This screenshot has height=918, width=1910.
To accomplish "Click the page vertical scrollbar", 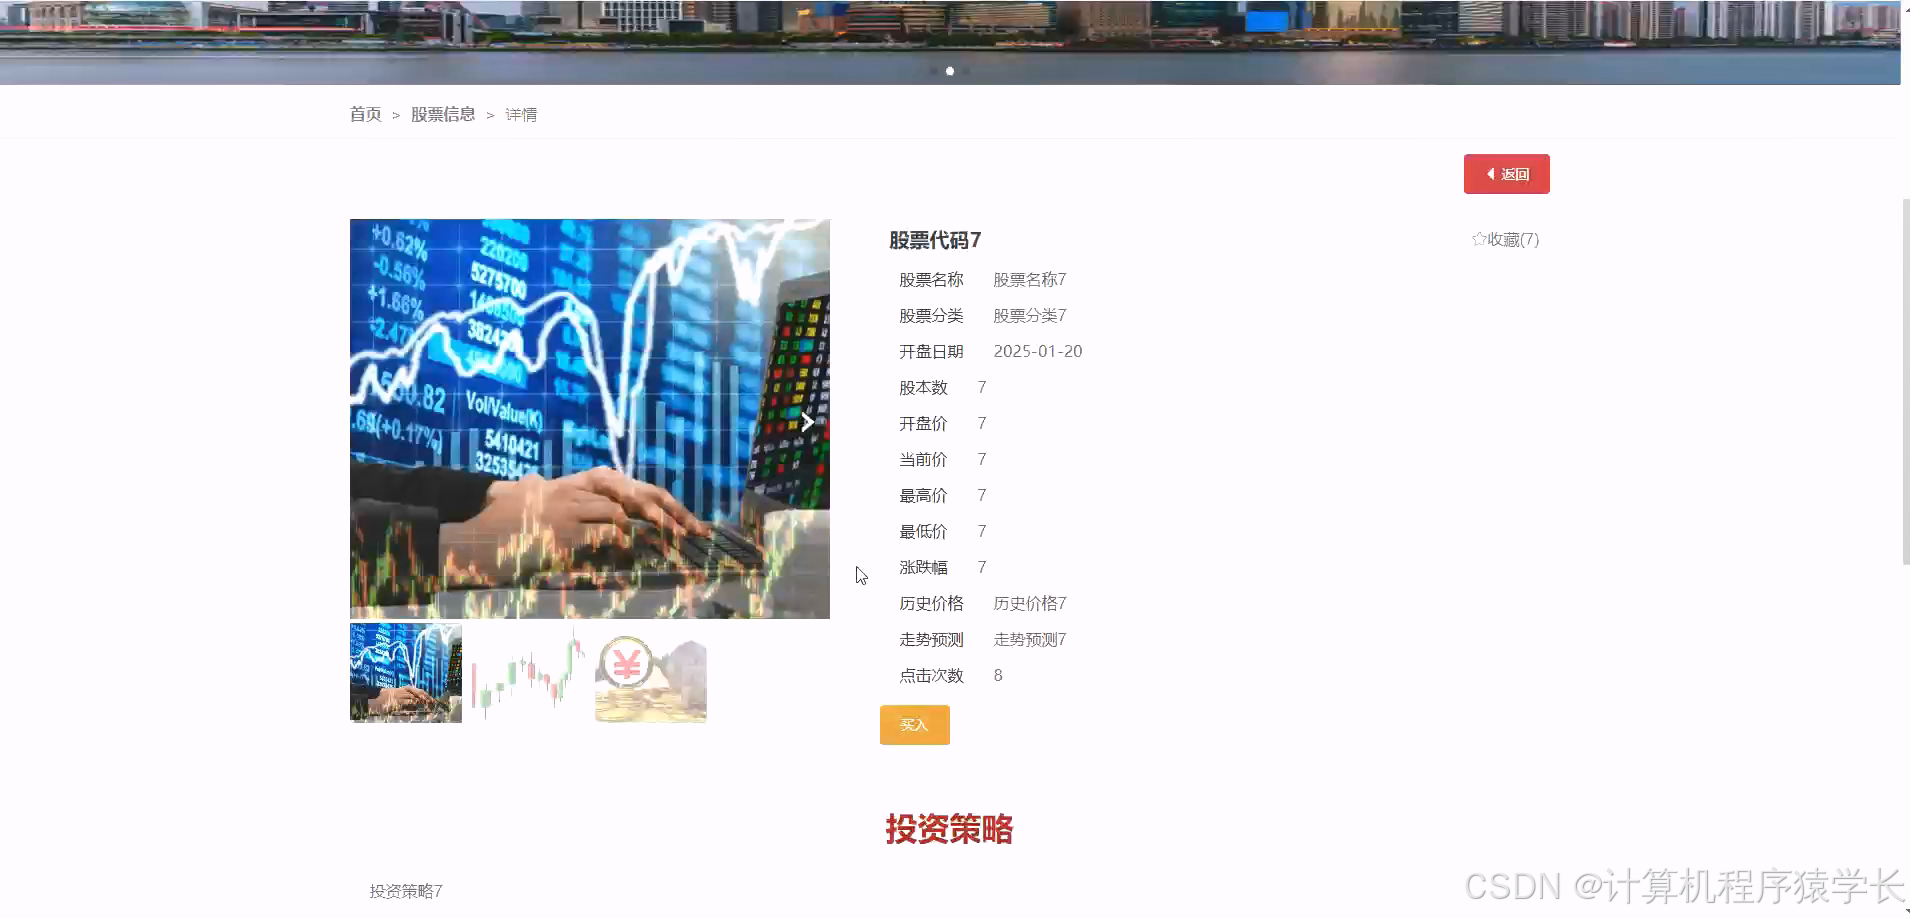I will (1905, 380).
